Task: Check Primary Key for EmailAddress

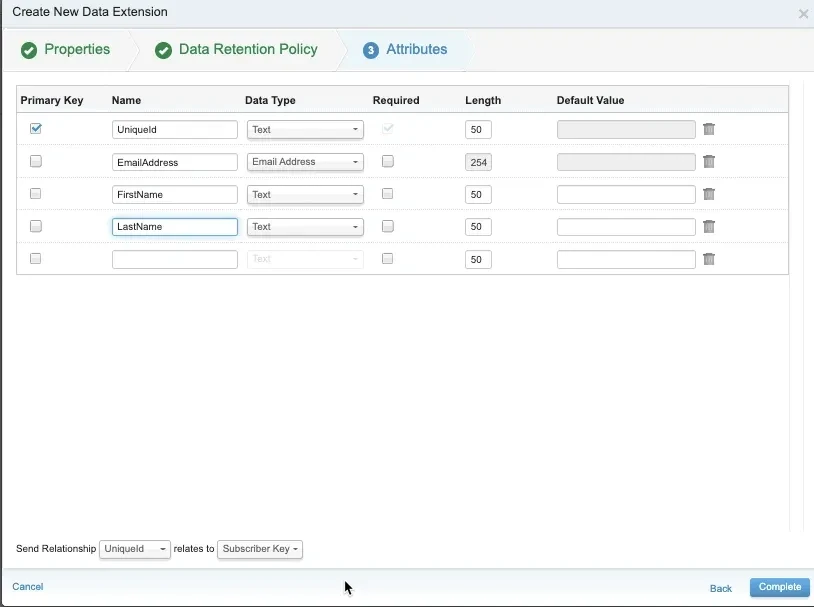Action: point(35,161)
